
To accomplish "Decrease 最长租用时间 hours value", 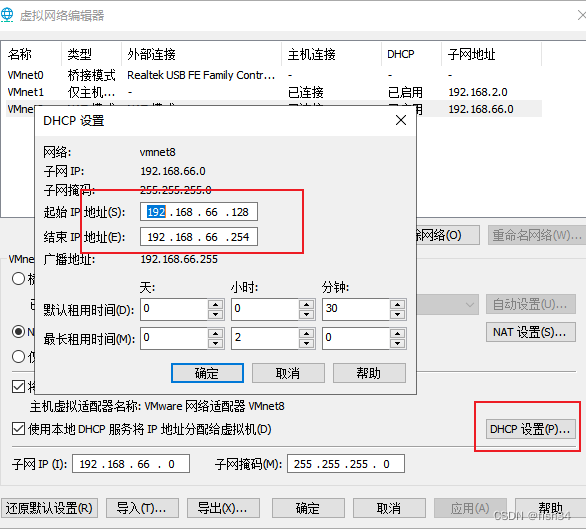I will click(x=306, y=343).
